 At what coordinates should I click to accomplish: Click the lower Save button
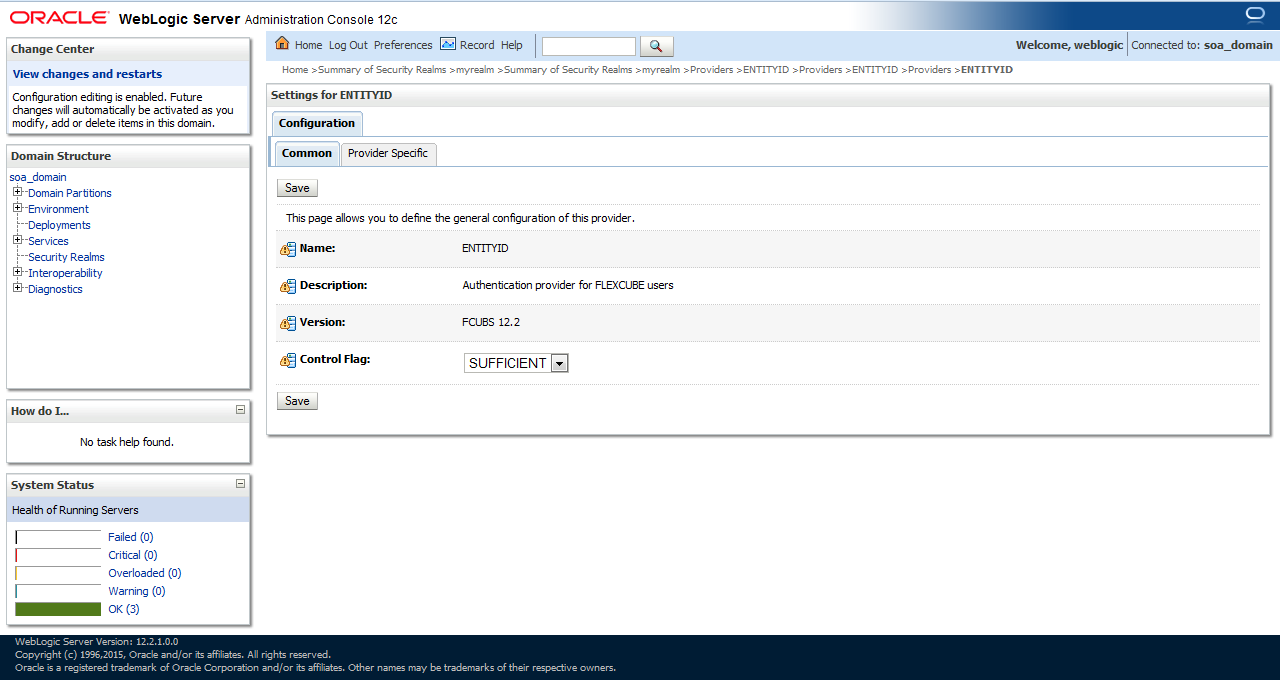(x=297, y=401)
